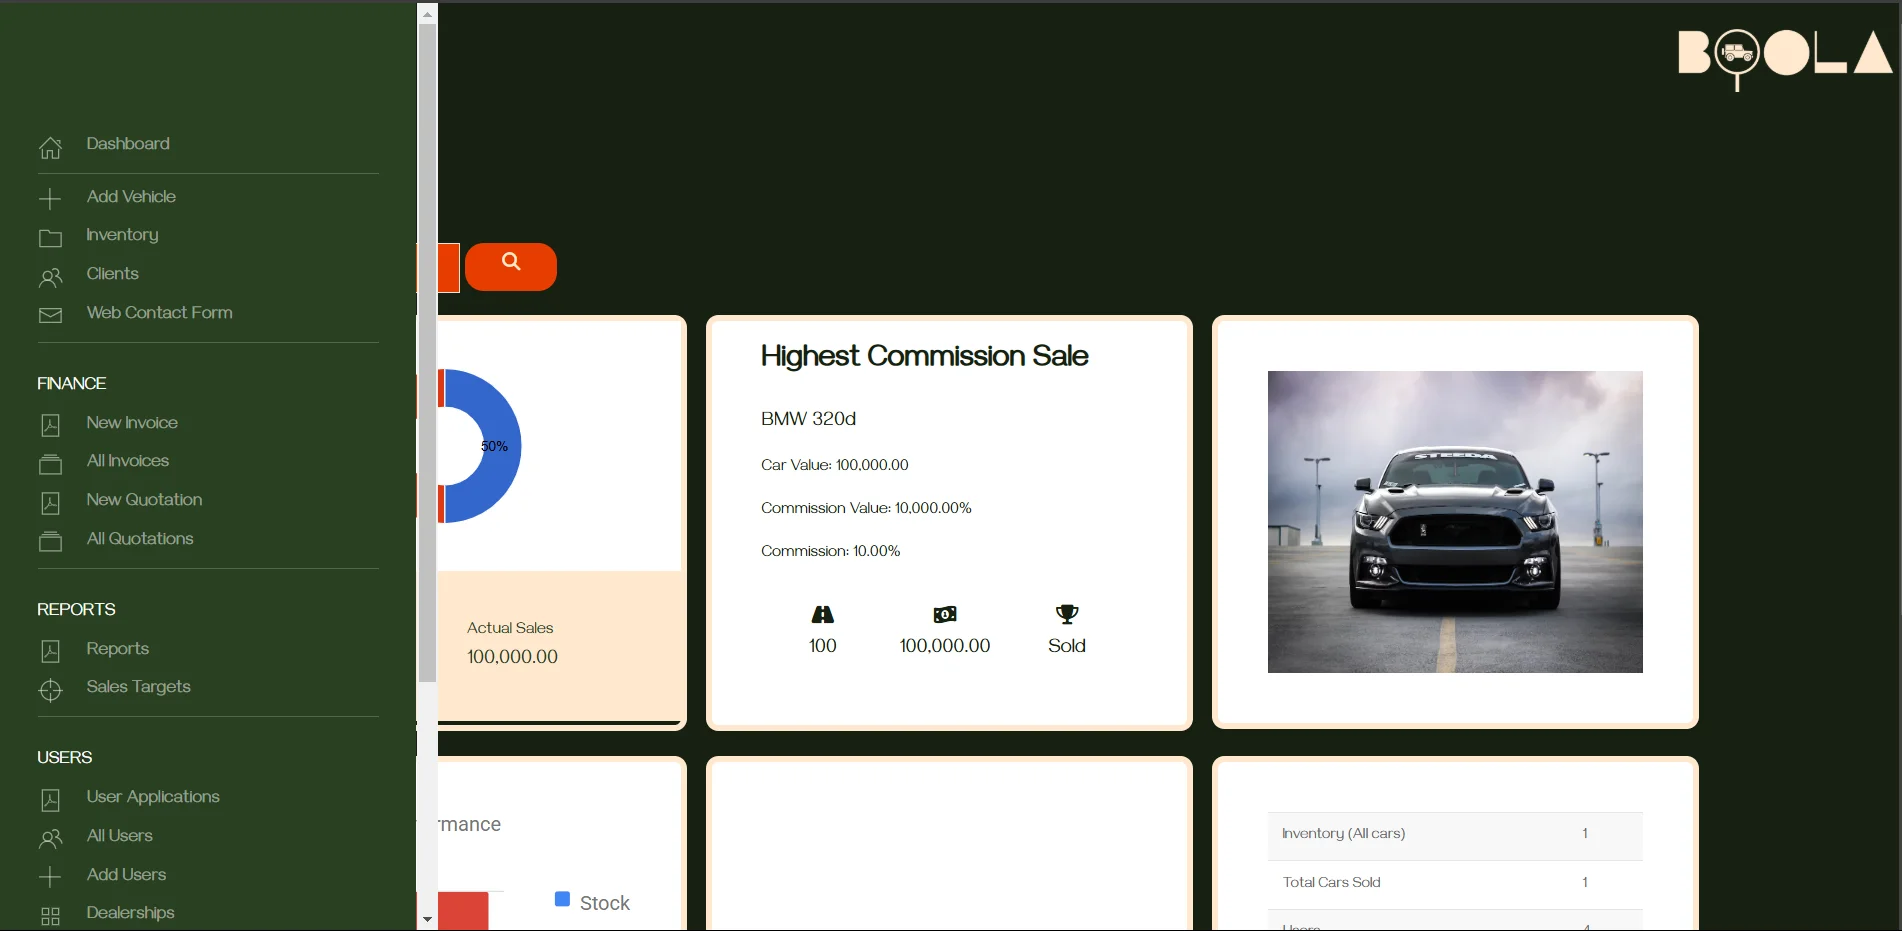
Task: Click the folder icon next to Inventory
Action: (50, 238)
